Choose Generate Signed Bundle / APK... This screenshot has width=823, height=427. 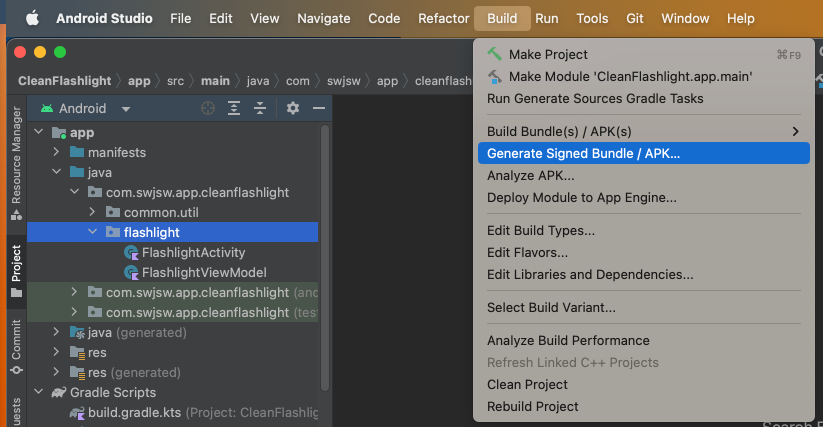(643, 154)
